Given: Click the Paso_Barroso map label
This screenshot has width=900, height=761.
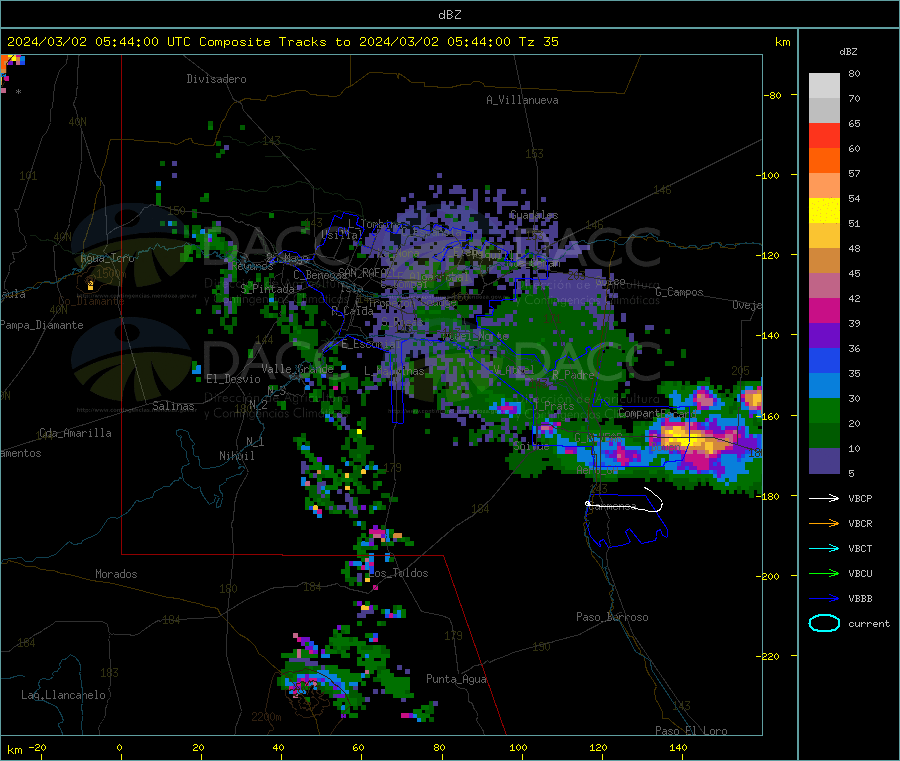Looking at the screenshot, I should 612,617.
